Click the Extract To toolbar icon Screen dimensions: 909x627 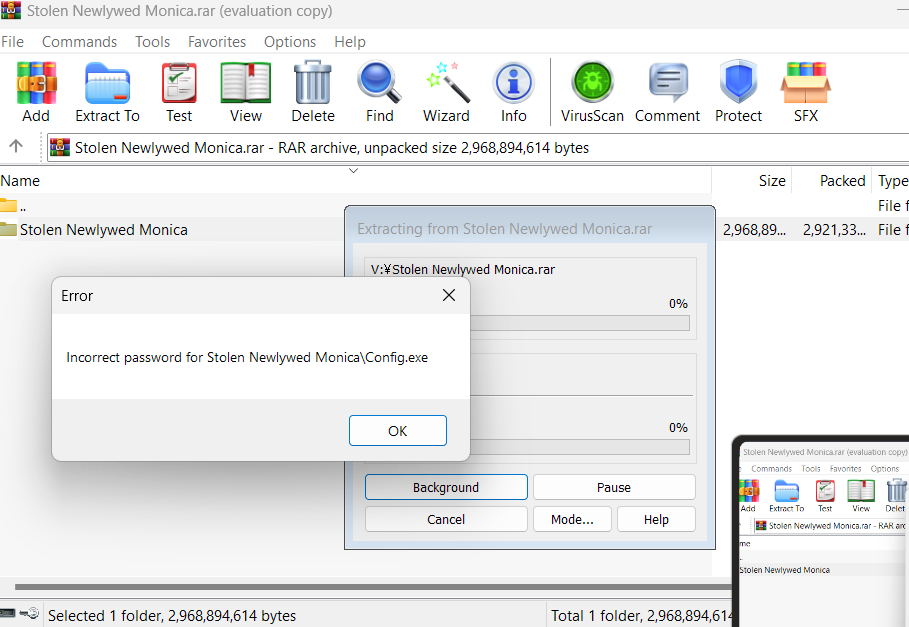[x=107, y=84]
